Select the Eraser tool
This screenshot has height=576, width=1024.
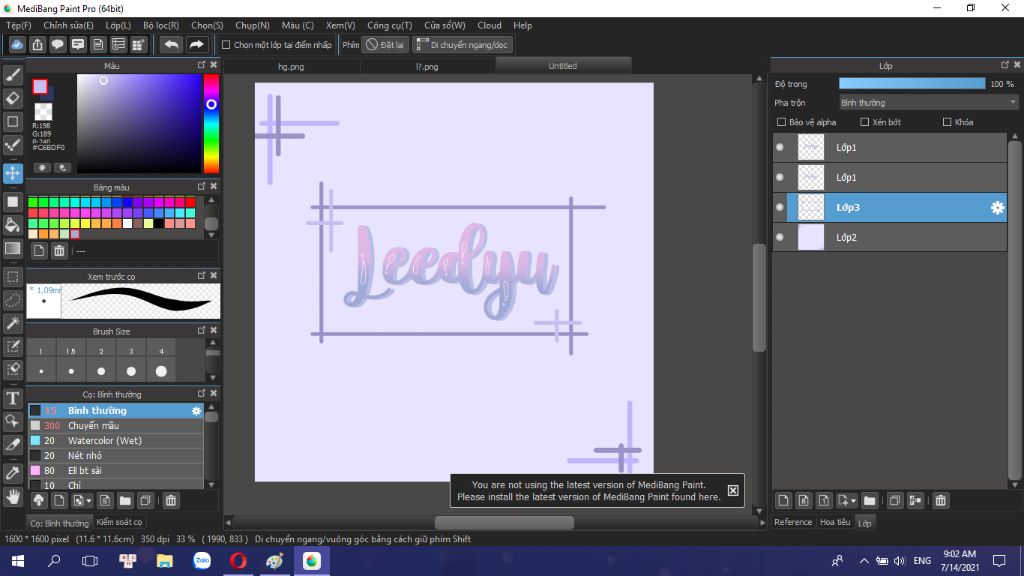click(12, 98)
